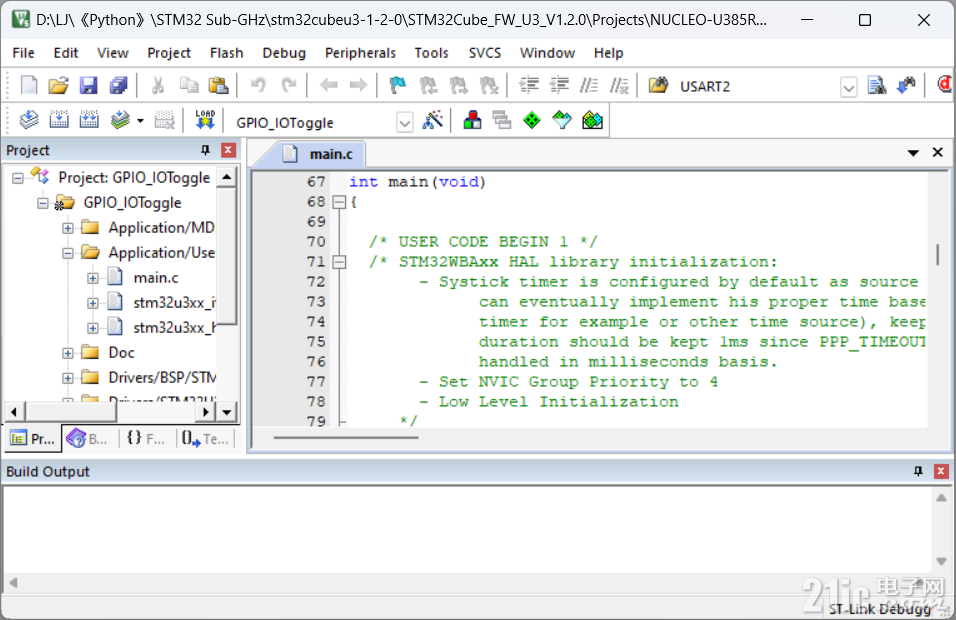Click the Project panel horizontal scrollbar

click(71, 412)
